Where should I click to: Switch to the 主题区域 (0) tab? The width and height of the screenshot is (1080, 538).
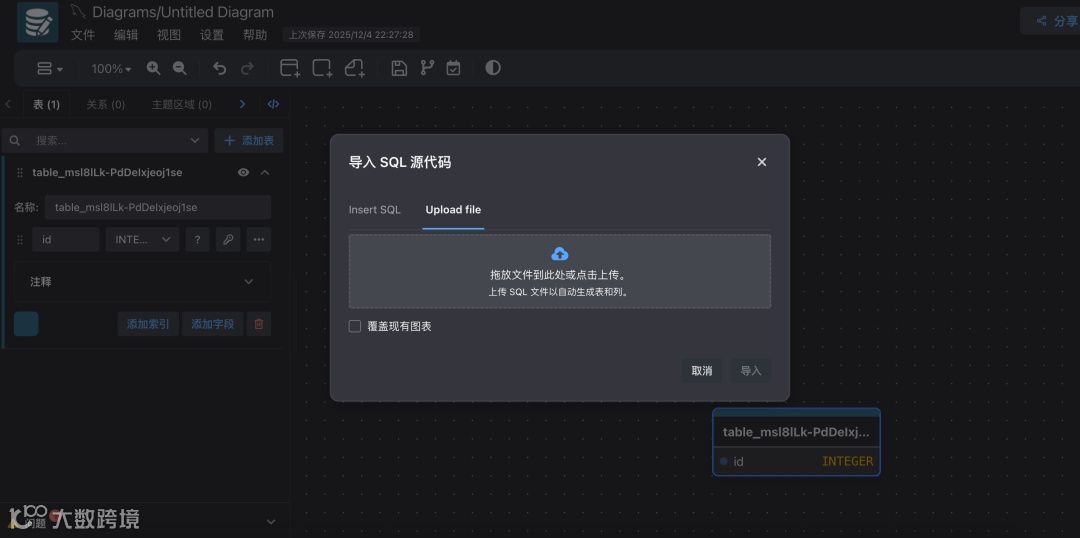click(x=182, y=105)
